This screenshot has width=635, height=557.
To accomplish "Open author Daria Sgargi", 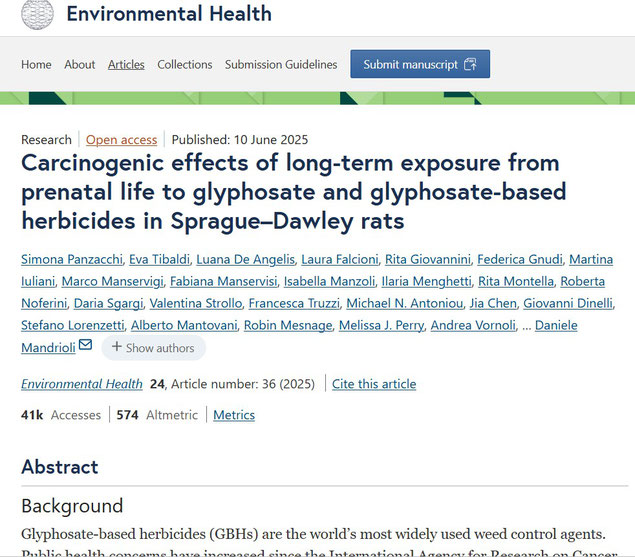I will [108, 303].
